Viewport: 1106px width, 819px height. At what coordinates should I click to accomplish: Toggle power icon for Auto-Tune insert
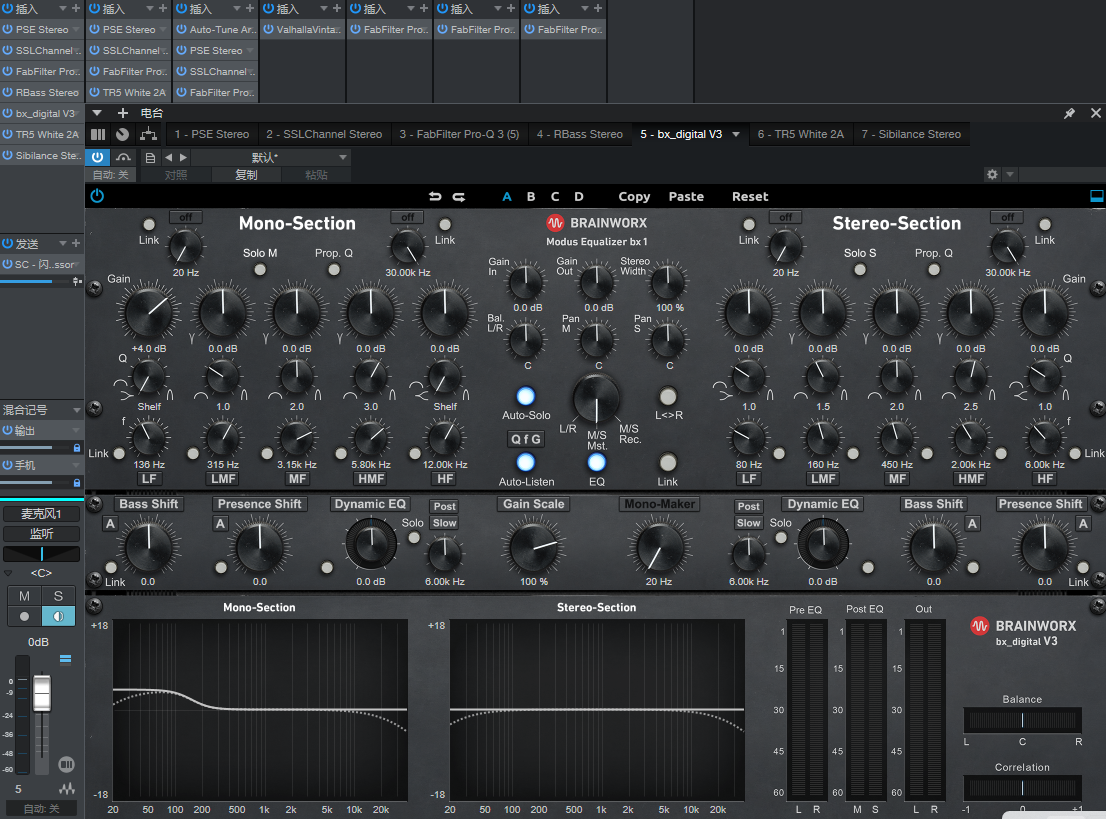(x=181, y=30)
